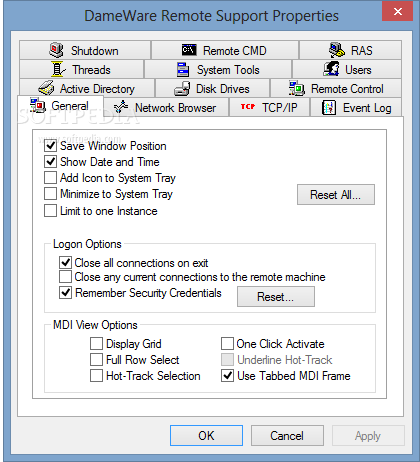Switch to the Disk Drives tab
The width and height of the screenshot is (420, 462).
212,89
